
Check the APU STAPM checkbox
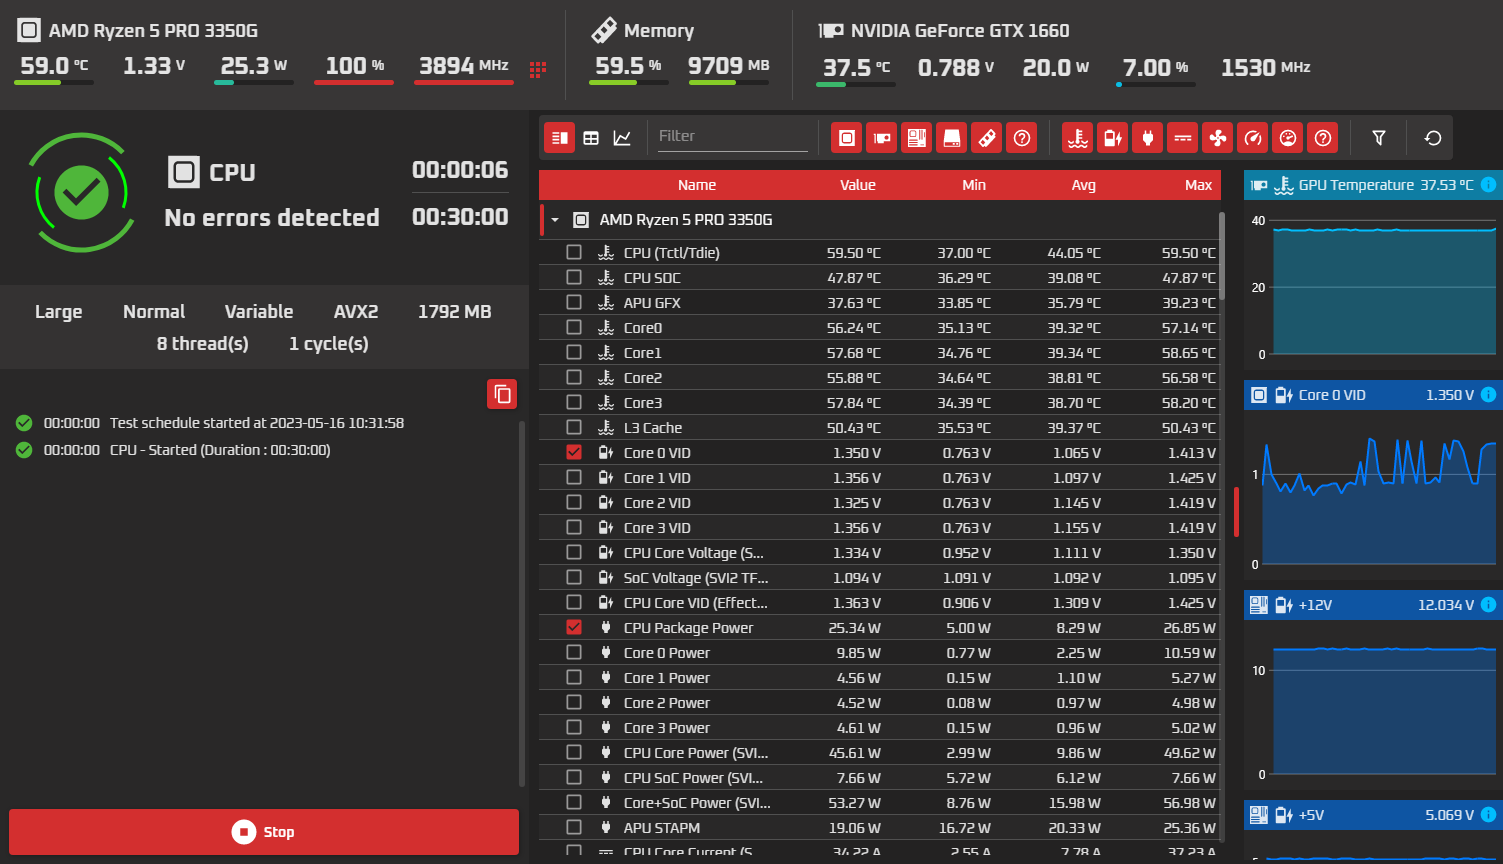(574, 827)
